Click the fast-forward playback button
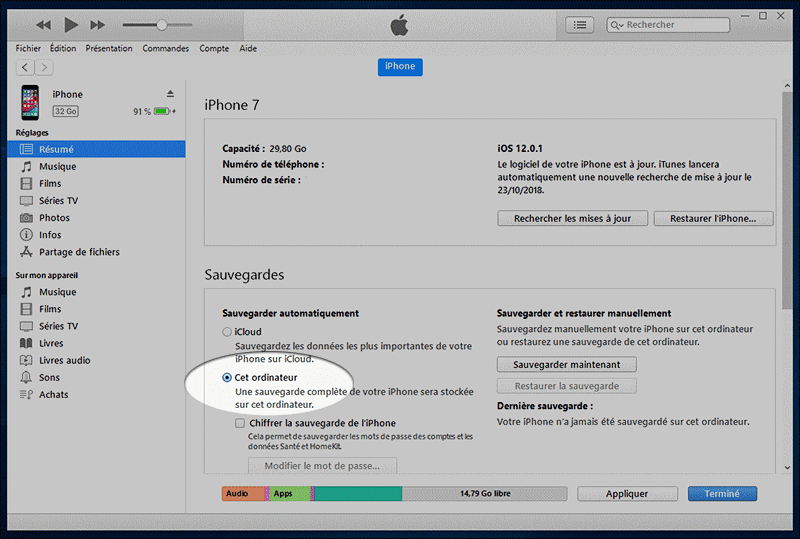This screenshot has height=539, width=800. (x=97, y=24)
